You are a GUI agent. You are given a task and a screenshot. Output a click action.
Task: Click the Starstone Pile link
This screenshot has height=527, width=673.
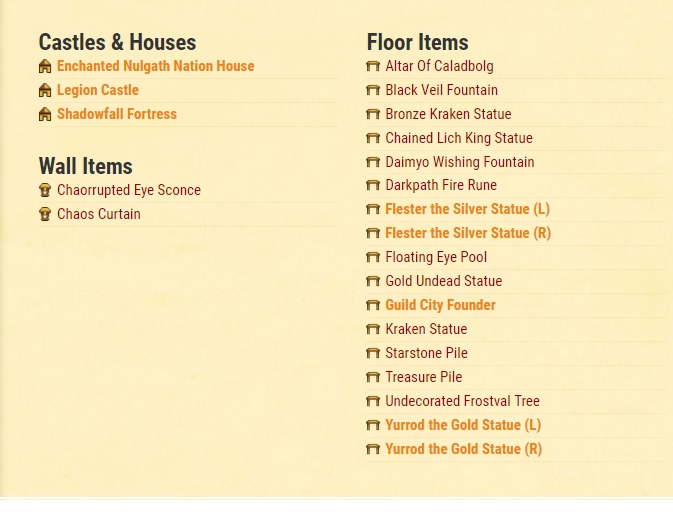[426, 353]
